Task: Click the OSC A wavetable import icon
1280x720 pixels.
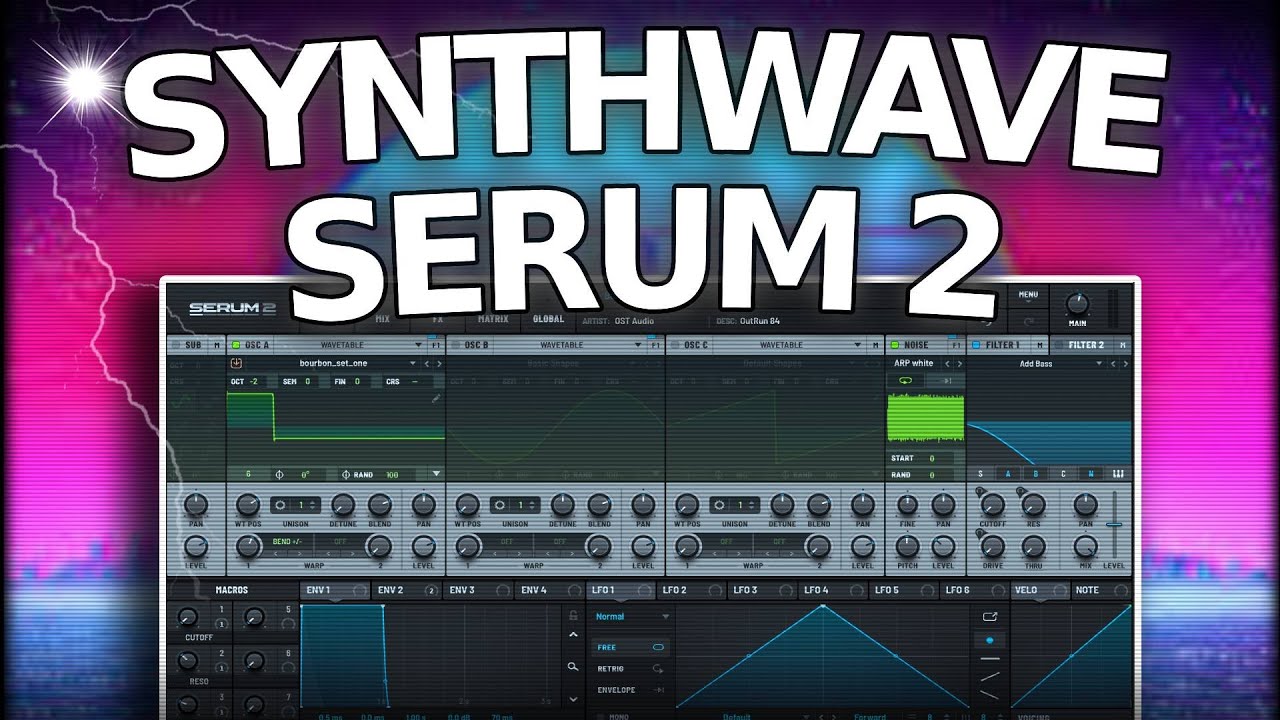Action: [x=237, y=363]
